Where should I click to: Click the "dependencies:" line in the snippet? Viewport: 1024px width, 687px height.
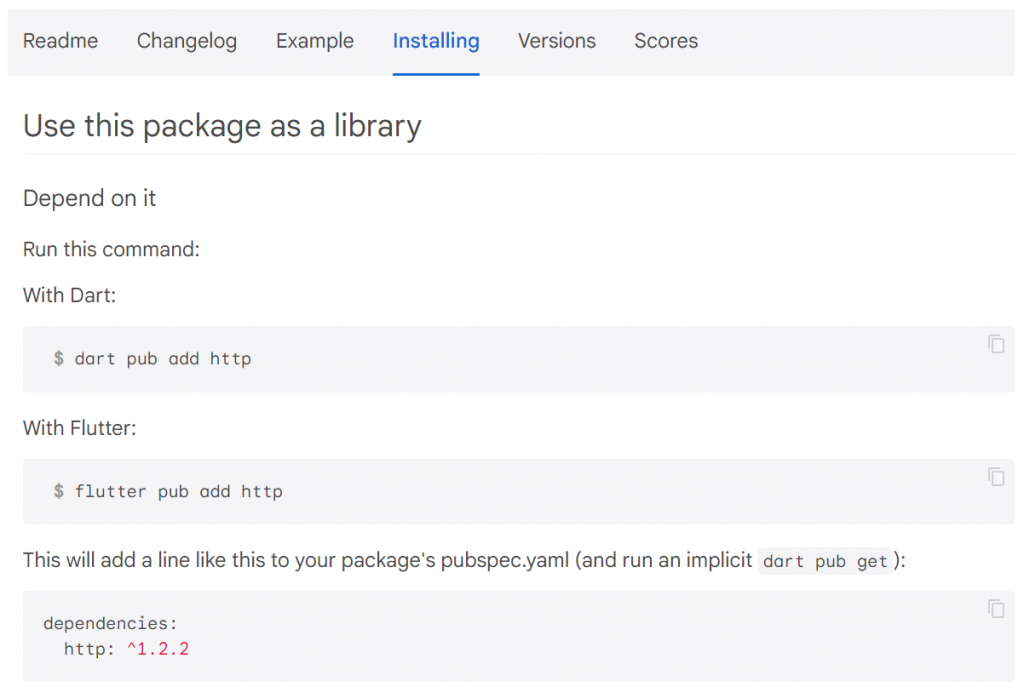click(110, 623)
